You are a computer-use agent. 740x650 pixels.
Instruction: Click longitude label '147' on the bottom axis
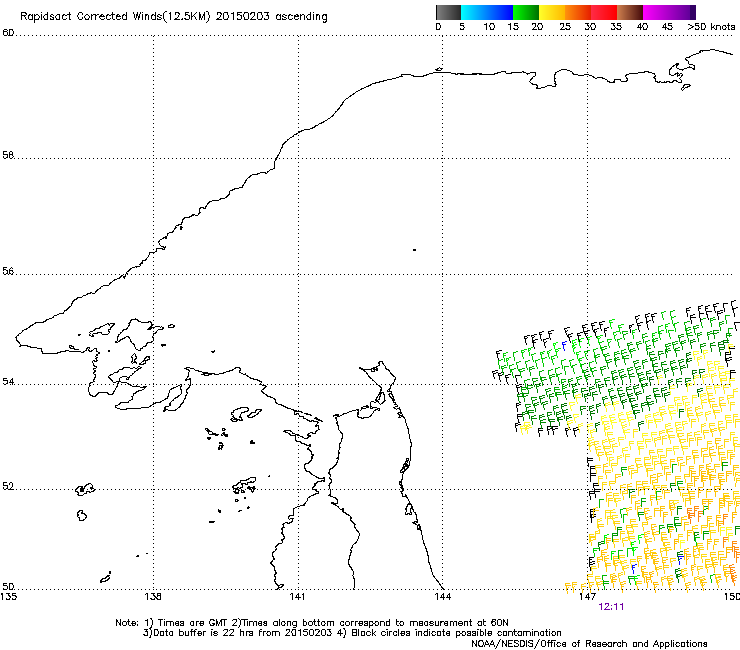[x=587, y=596]
